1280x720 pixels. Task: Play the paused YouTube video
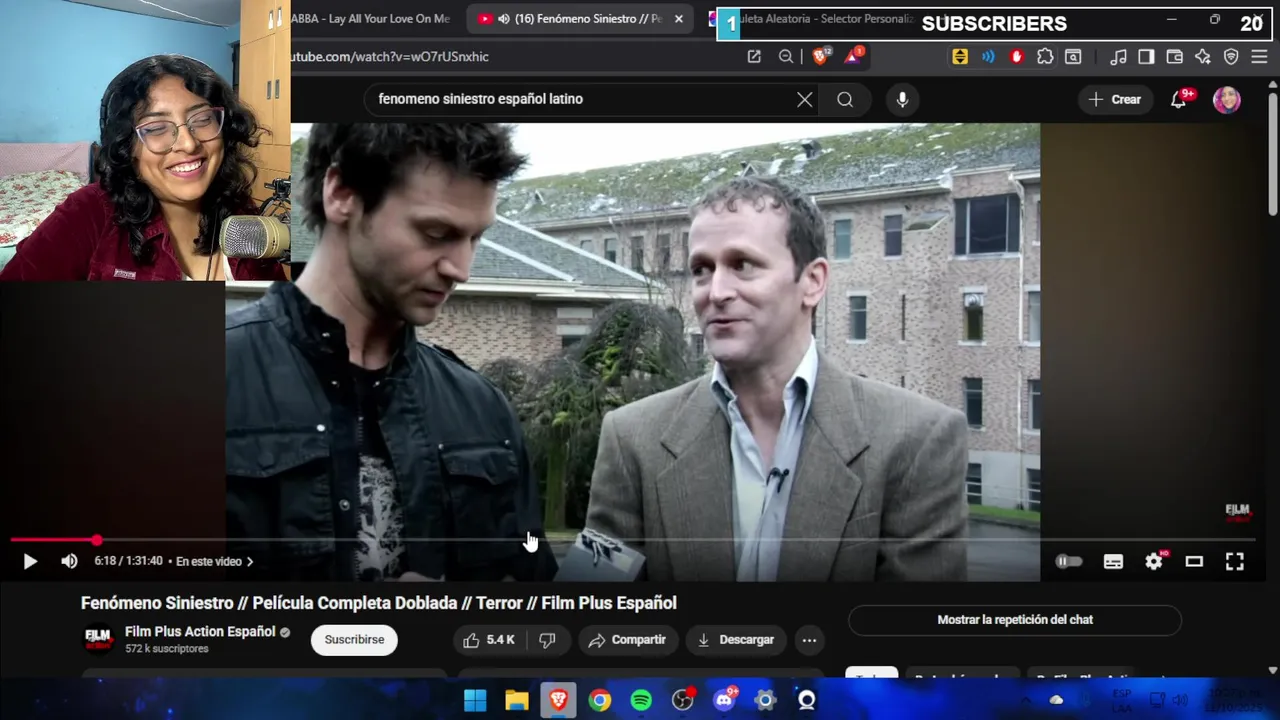pos(30,562)
